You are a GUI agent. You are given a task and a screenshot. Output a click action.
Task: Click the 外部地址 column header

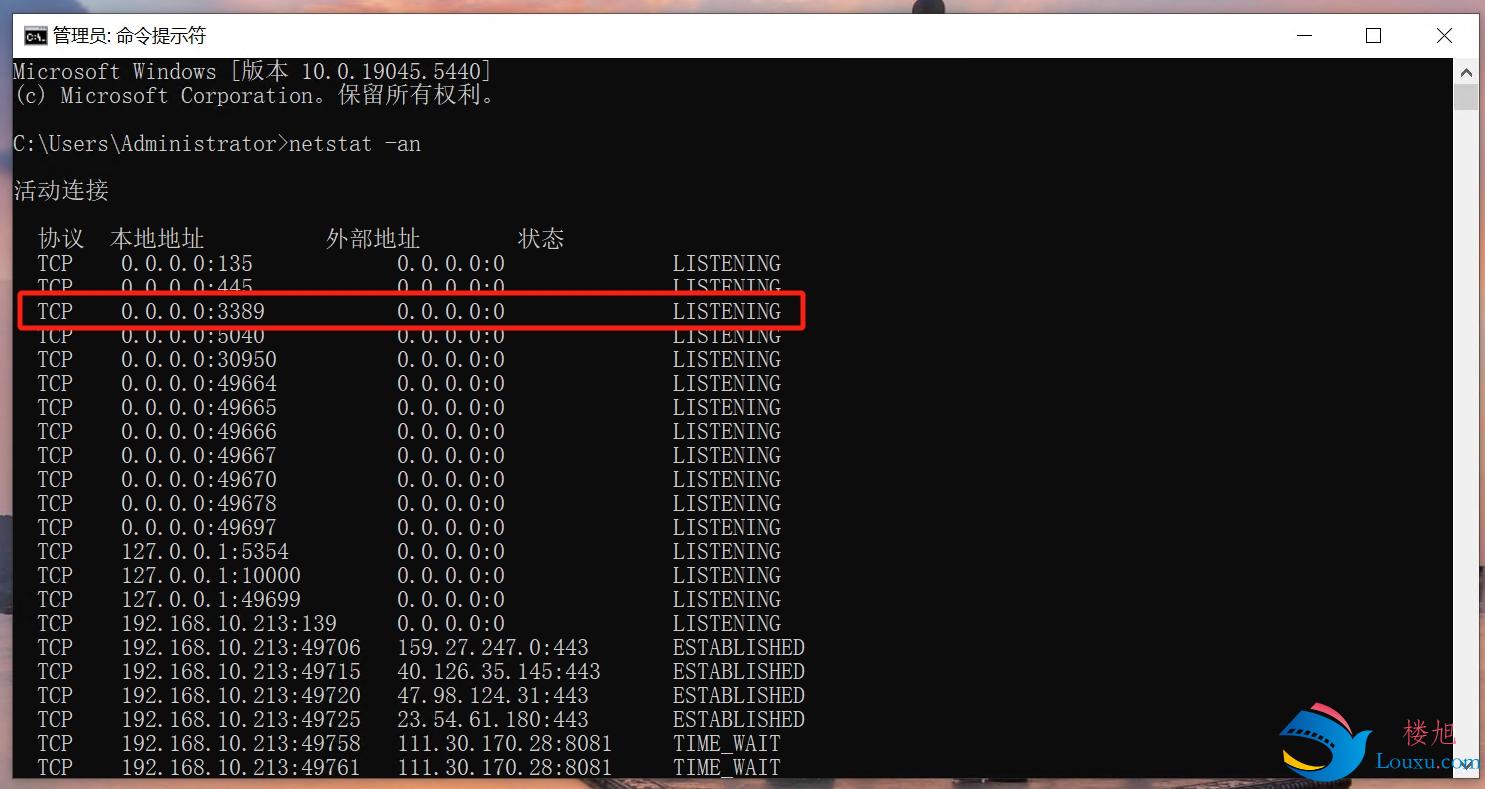(x=373, y=239)
